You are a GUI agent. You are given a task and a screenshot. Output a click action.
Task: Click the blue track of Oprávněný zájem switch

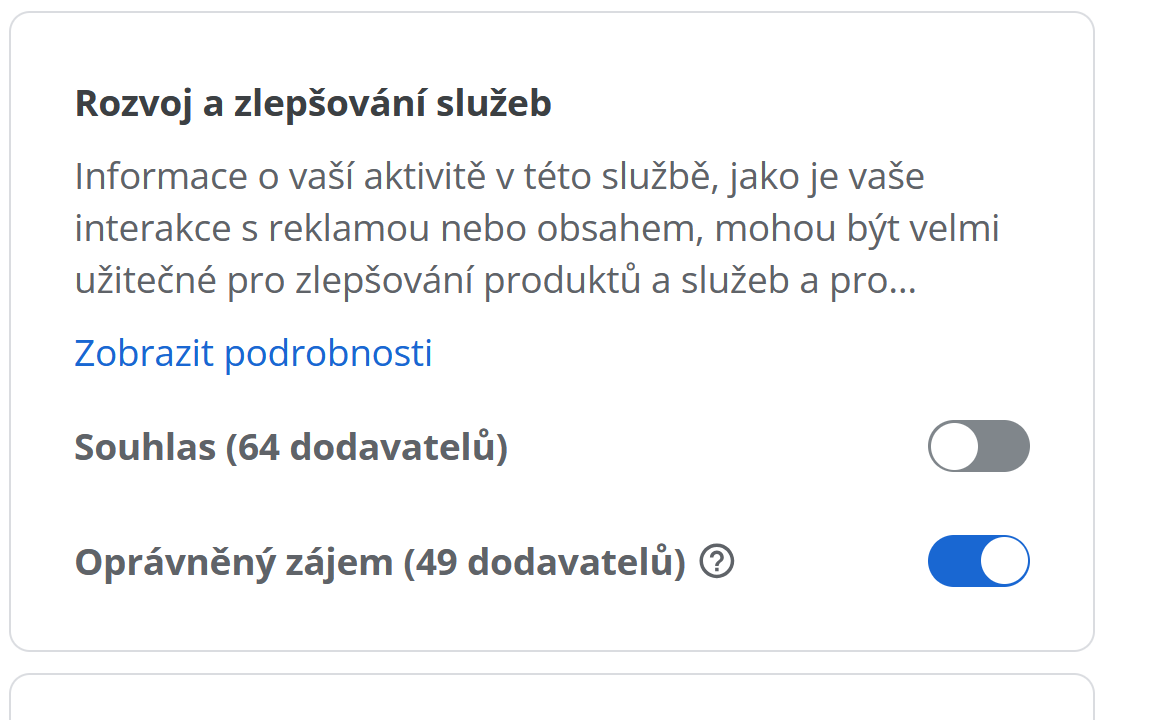[952, 561]
